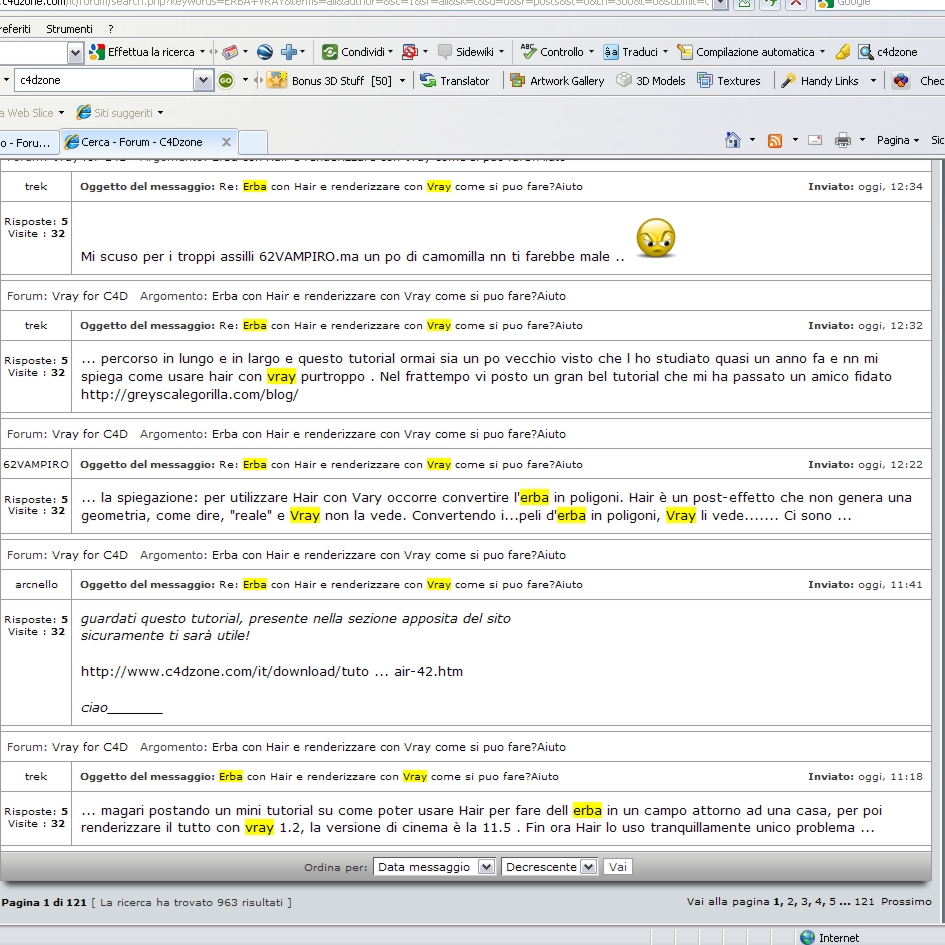The image size is (945, 945).
Task: Click the bookmarks tag icon in Google toolbar
Action: tap(230, 52)
